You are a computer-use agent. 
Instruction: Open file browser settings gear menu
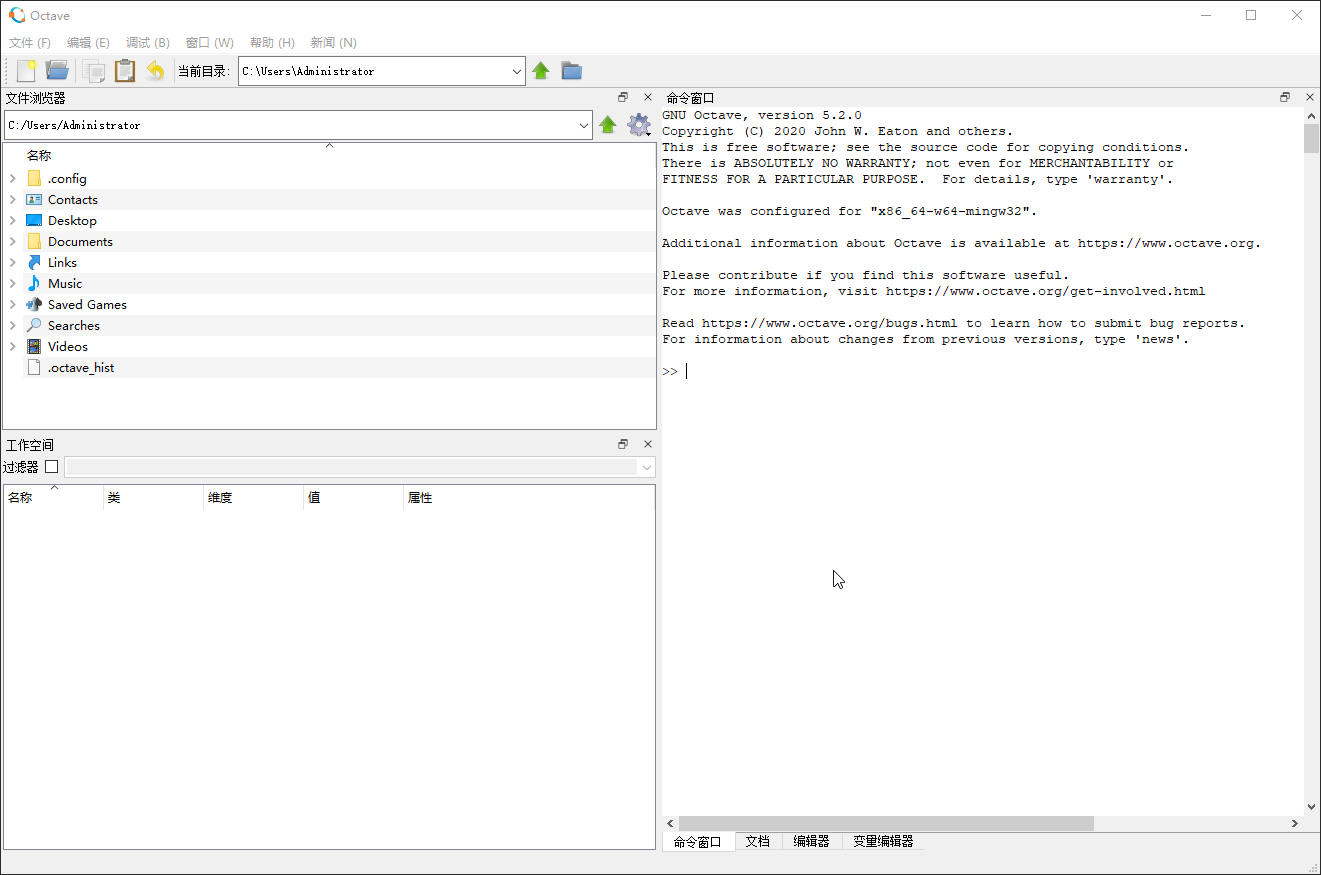pyautogui.click(x=638, y=125)
